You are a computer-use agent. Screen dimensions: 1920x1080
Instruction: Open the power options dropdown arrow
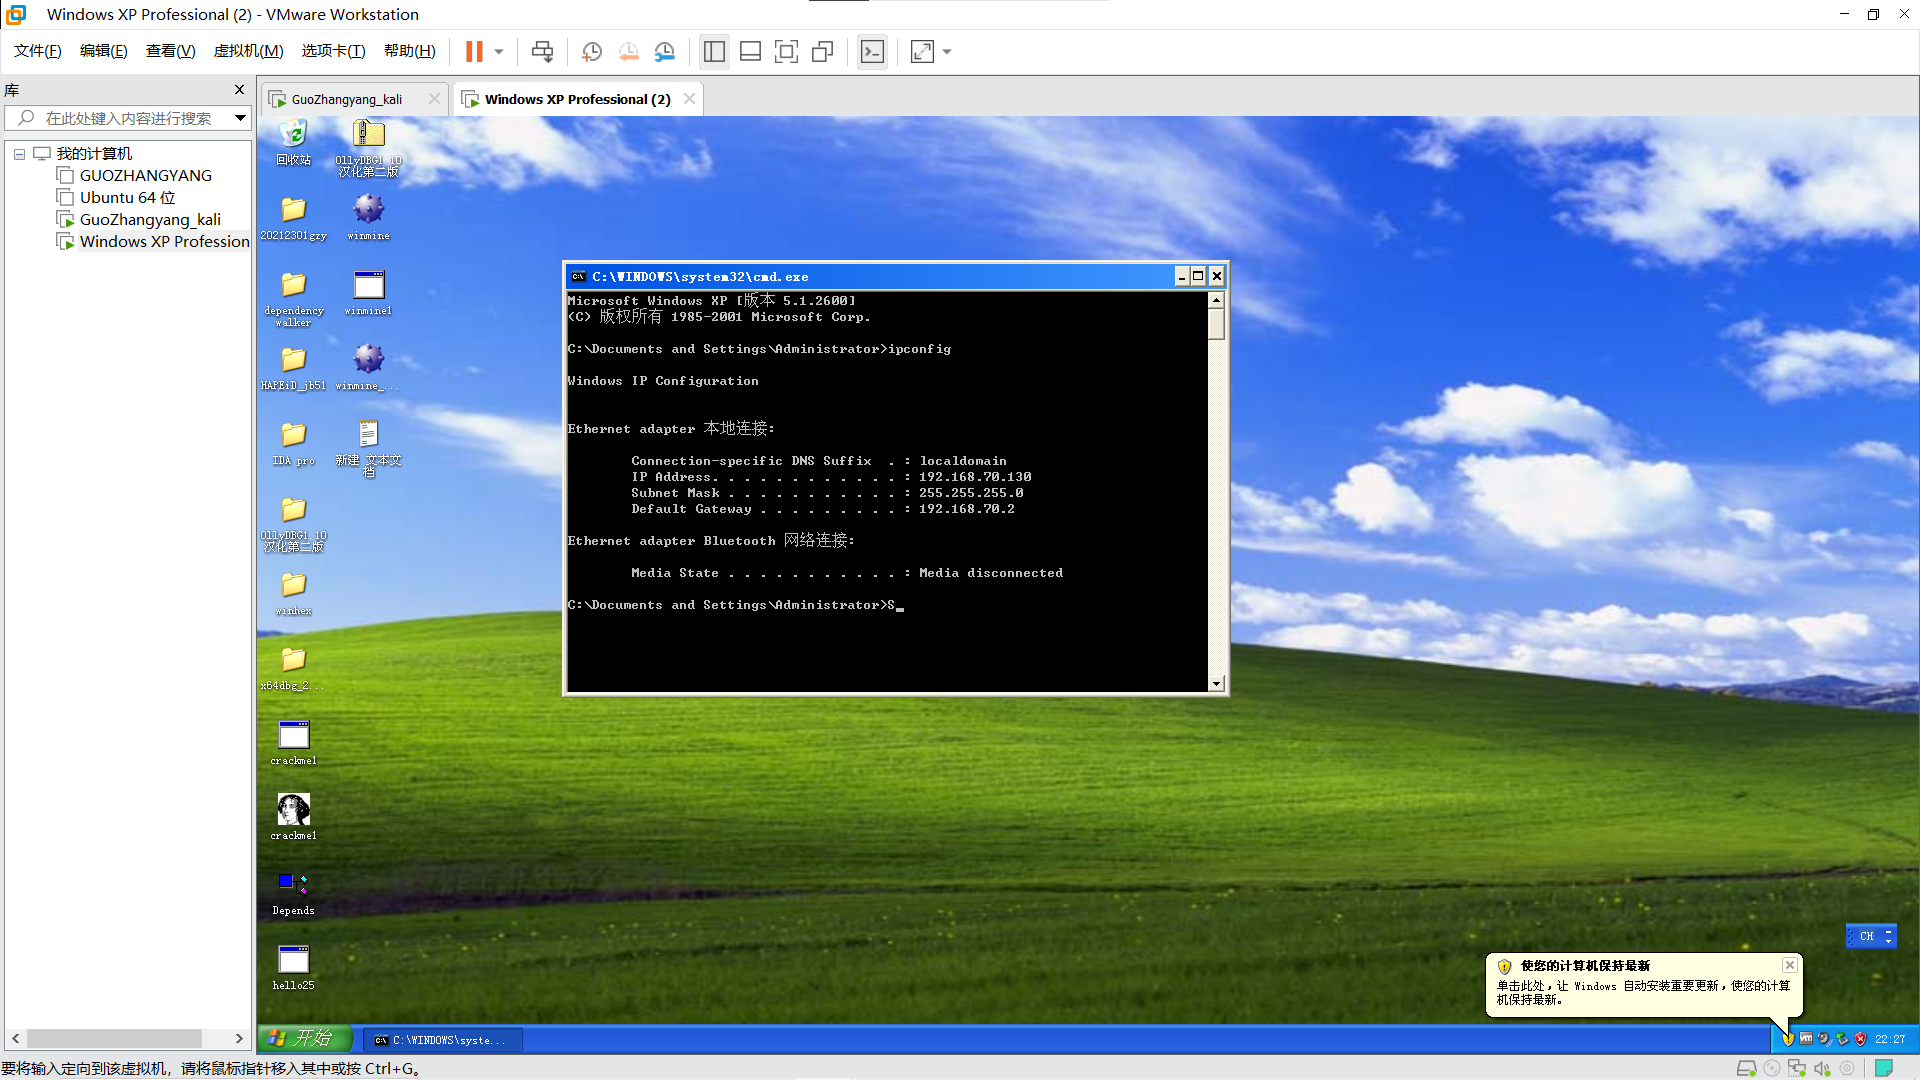tap(499, 51)
